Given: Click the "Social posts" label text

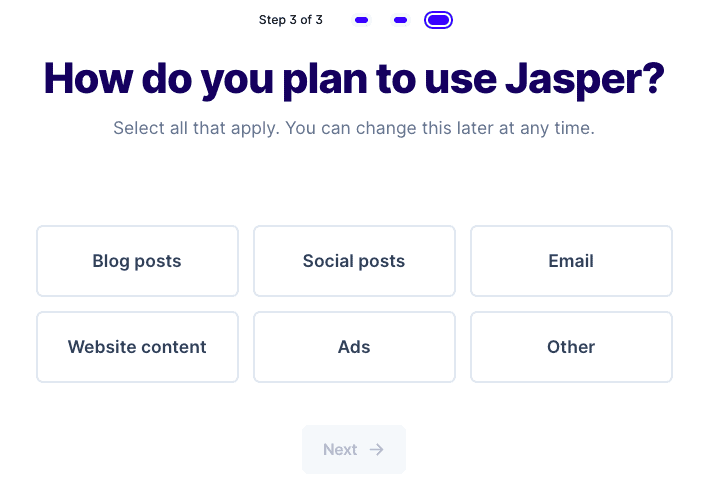Looking at the screenshot, I should click(354, 261).
